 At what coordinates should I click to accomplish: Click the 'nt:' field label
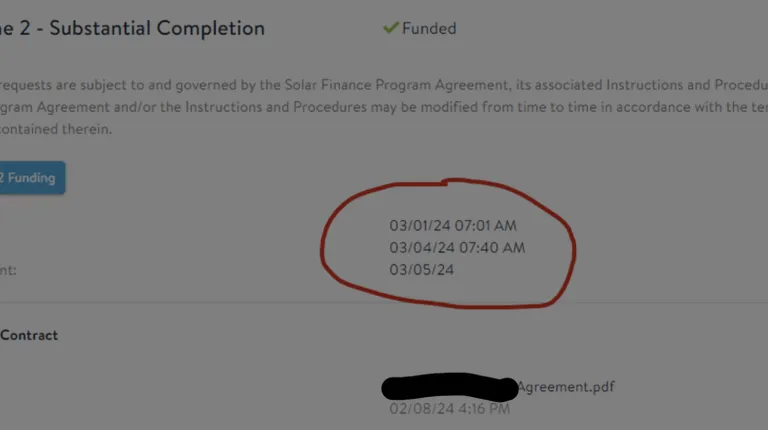coord(9,269)
